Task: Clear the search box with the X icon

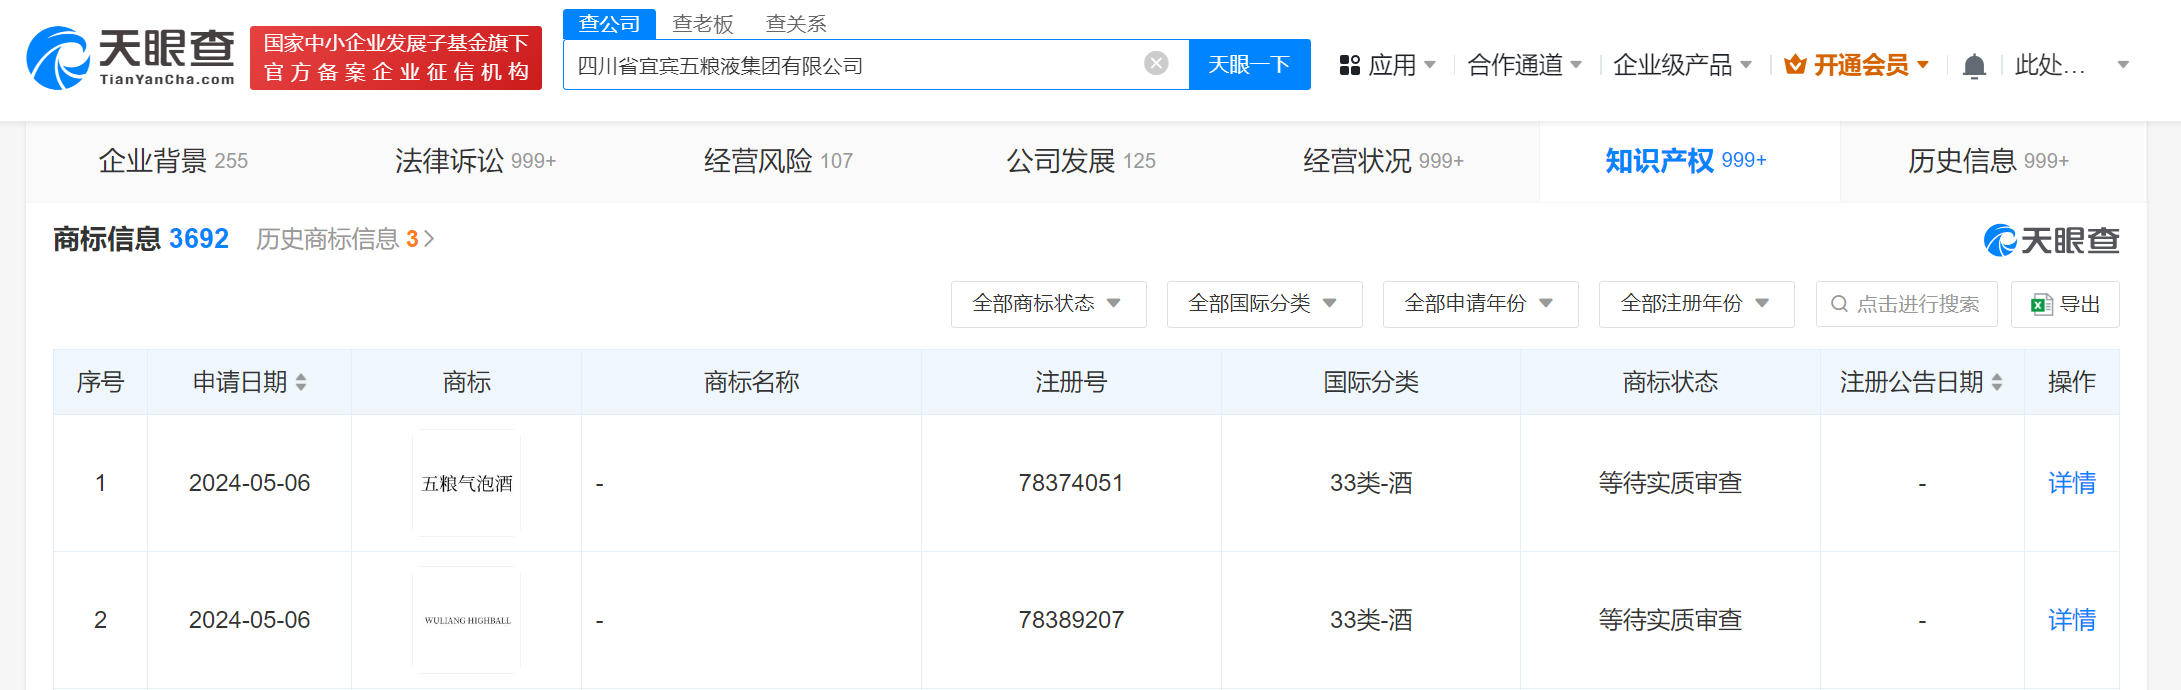Action: click(1156, 64)
